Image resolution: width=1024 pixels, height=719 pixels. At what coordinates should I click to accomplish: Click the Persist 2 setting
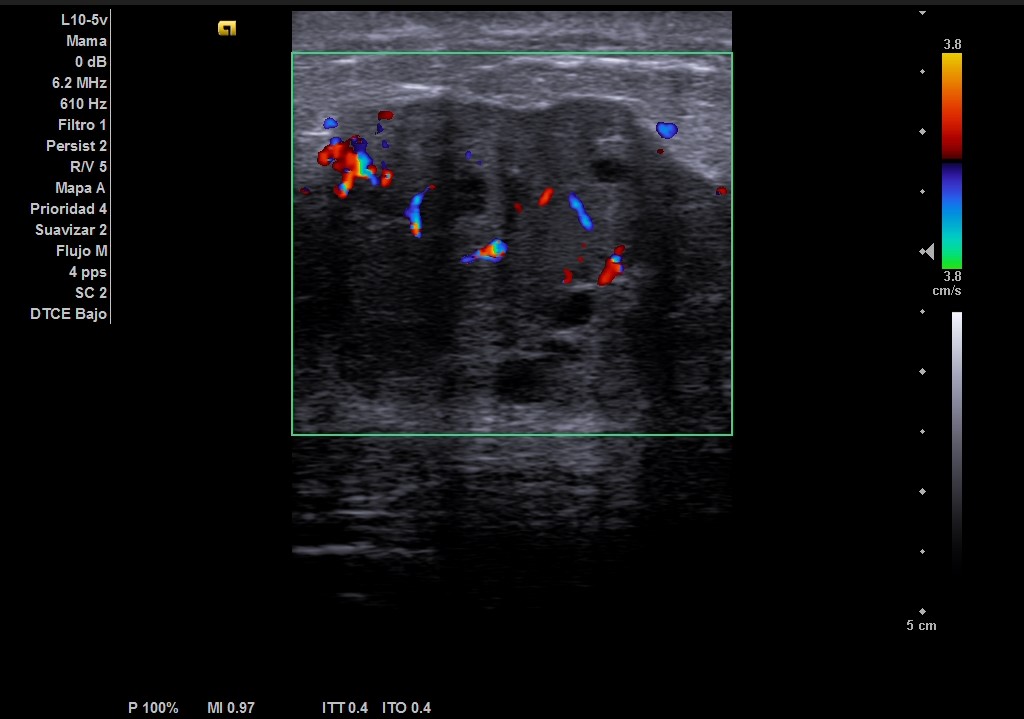(x=76, y=146)
